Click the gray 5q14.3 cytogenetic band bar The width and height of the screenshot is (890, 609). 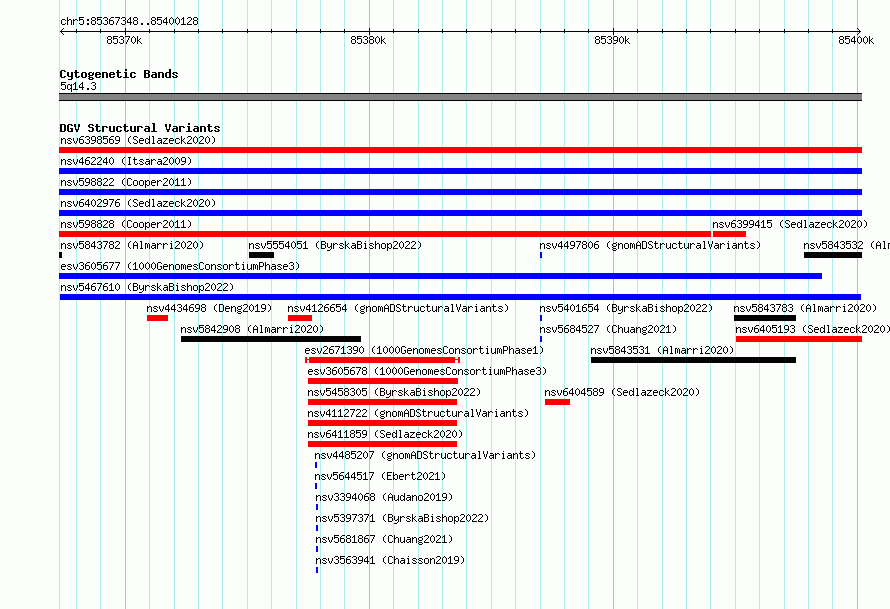coord(460,97)
